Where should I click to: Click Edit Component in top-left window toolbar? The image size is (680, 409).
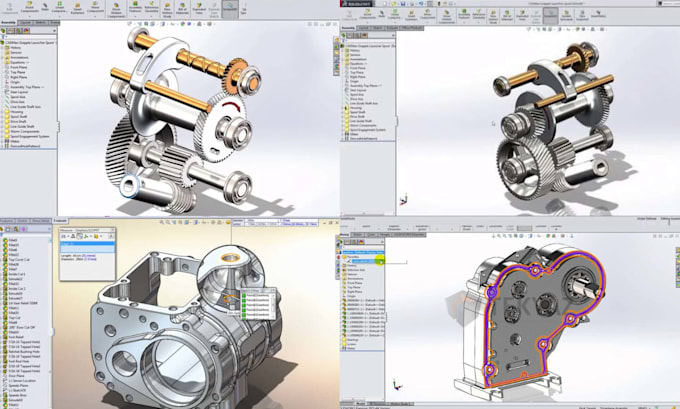point(9,9)
